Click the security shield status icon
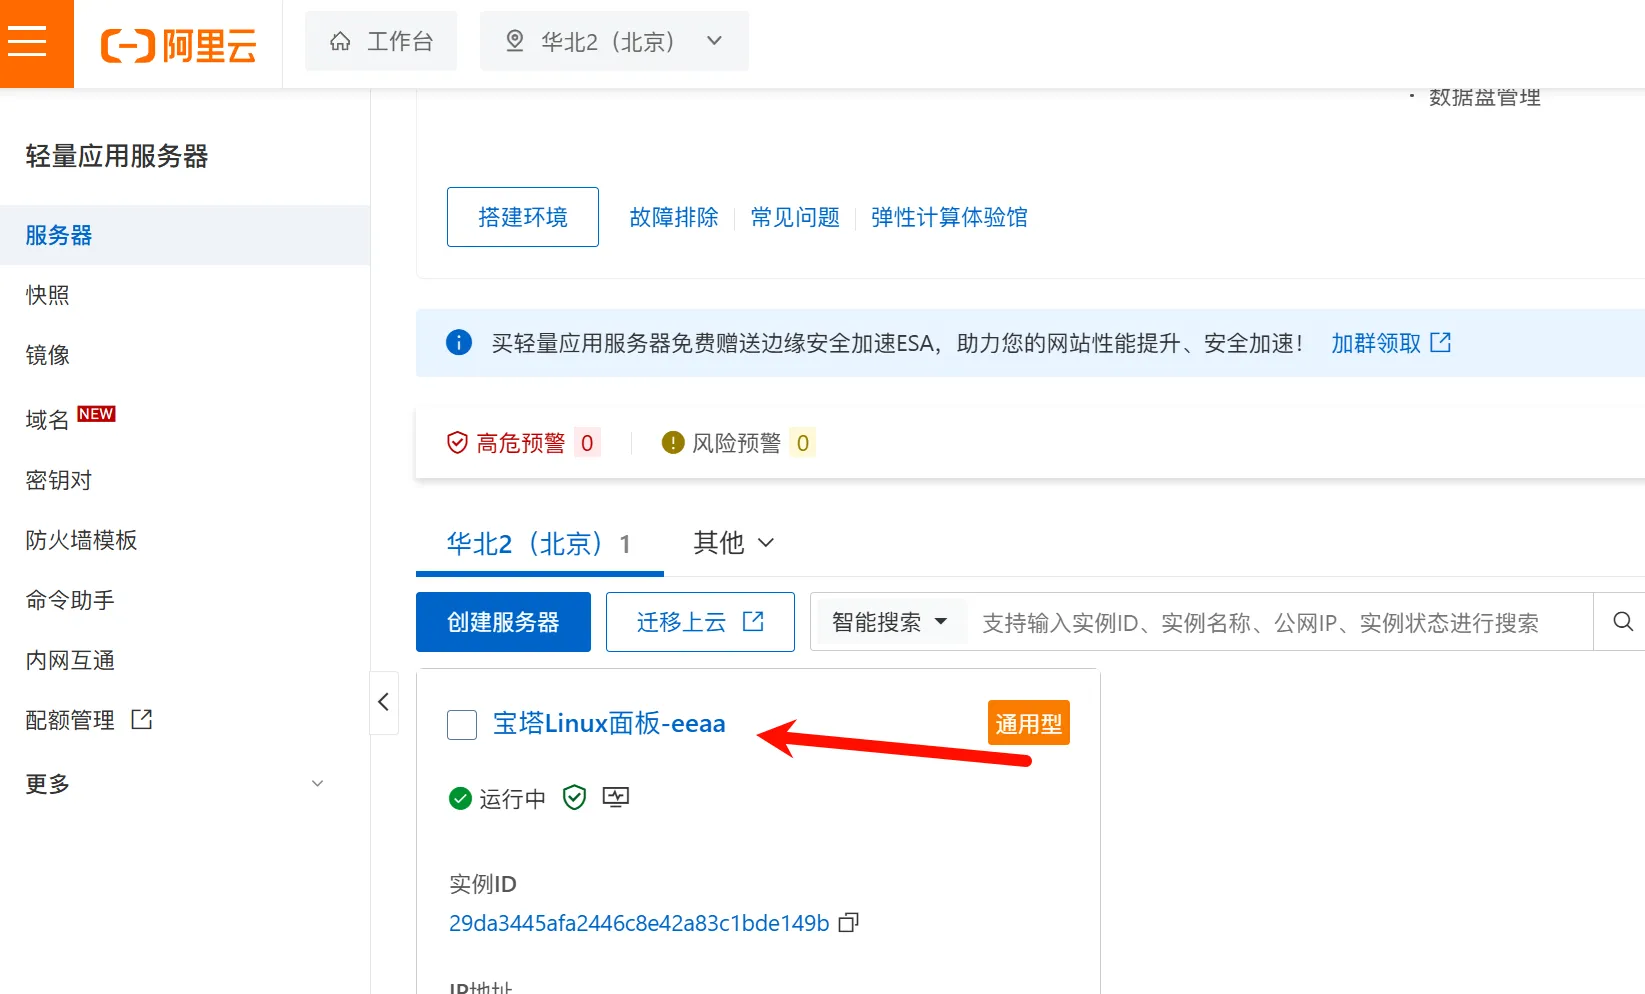 point(574,798)
